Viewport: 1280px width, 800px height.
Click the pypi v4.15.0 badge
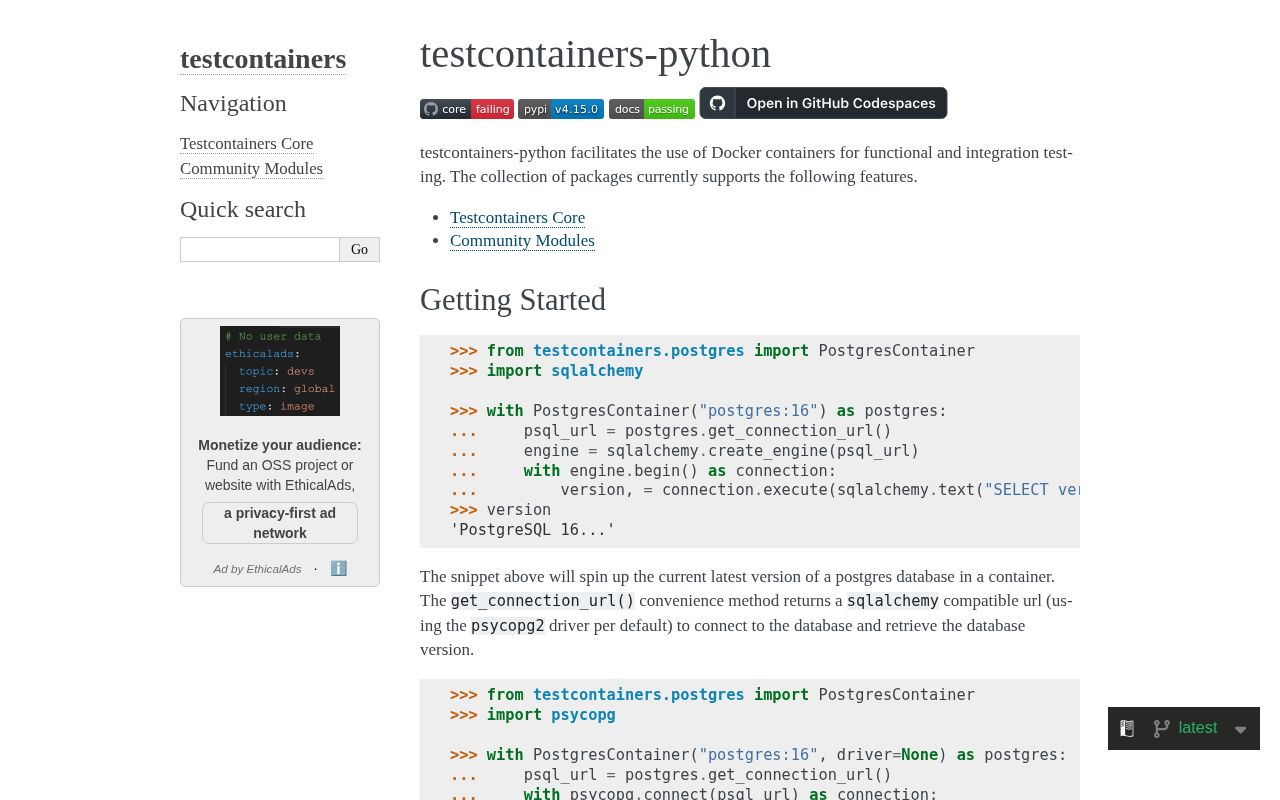[x=561, y=109]
